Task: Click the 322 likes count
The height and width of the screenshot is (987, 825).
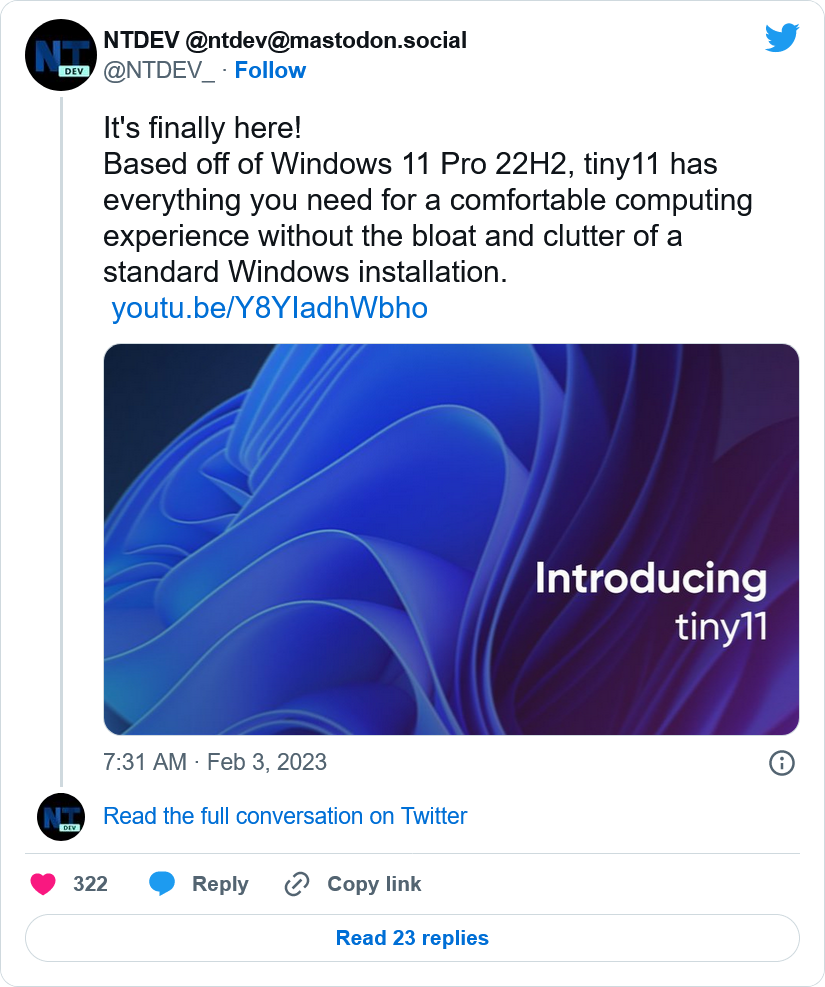Action: (x=90, y=884)
